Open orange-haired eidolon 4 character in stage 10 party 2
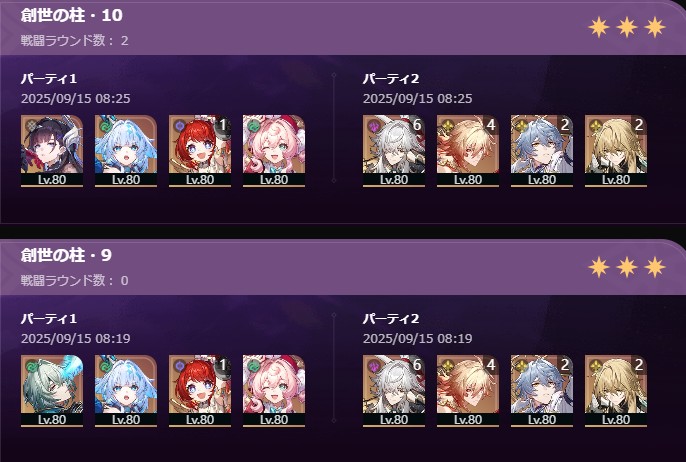 [468, 151]
